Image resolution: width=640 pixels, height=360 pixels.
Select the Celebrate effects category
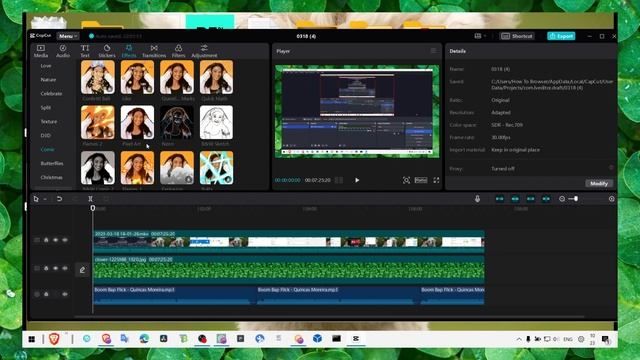[x=51, y=93]
